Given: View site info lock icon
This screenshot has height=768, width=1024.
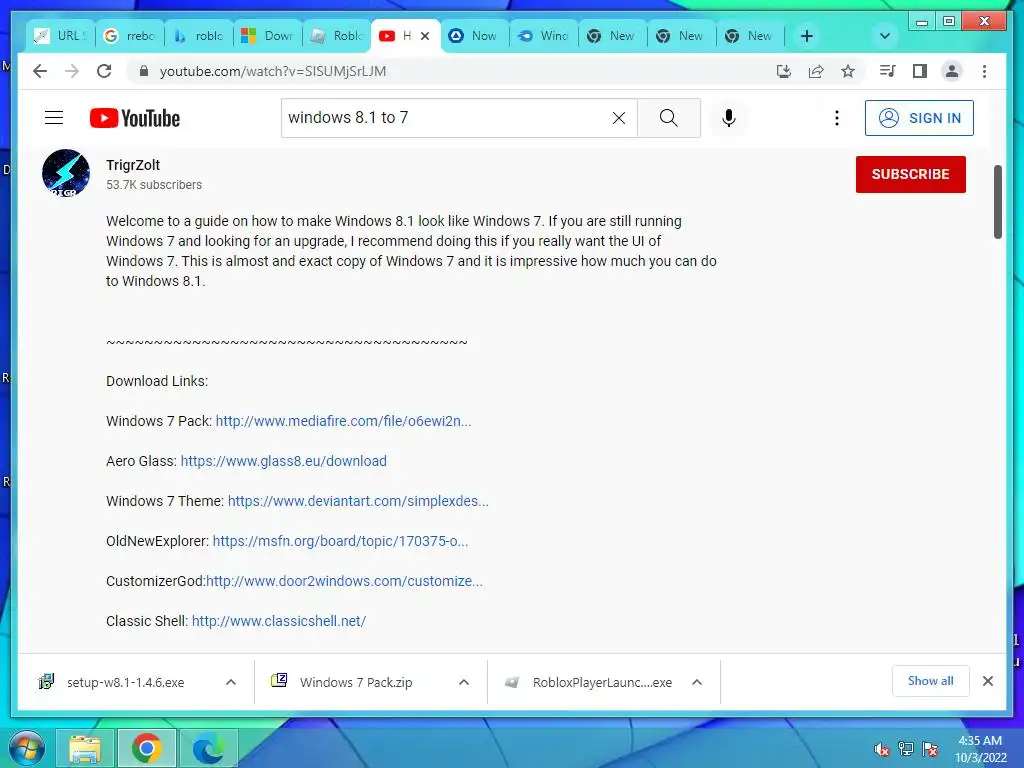Looking at the screenshot, I should click(x=144, y=71).
